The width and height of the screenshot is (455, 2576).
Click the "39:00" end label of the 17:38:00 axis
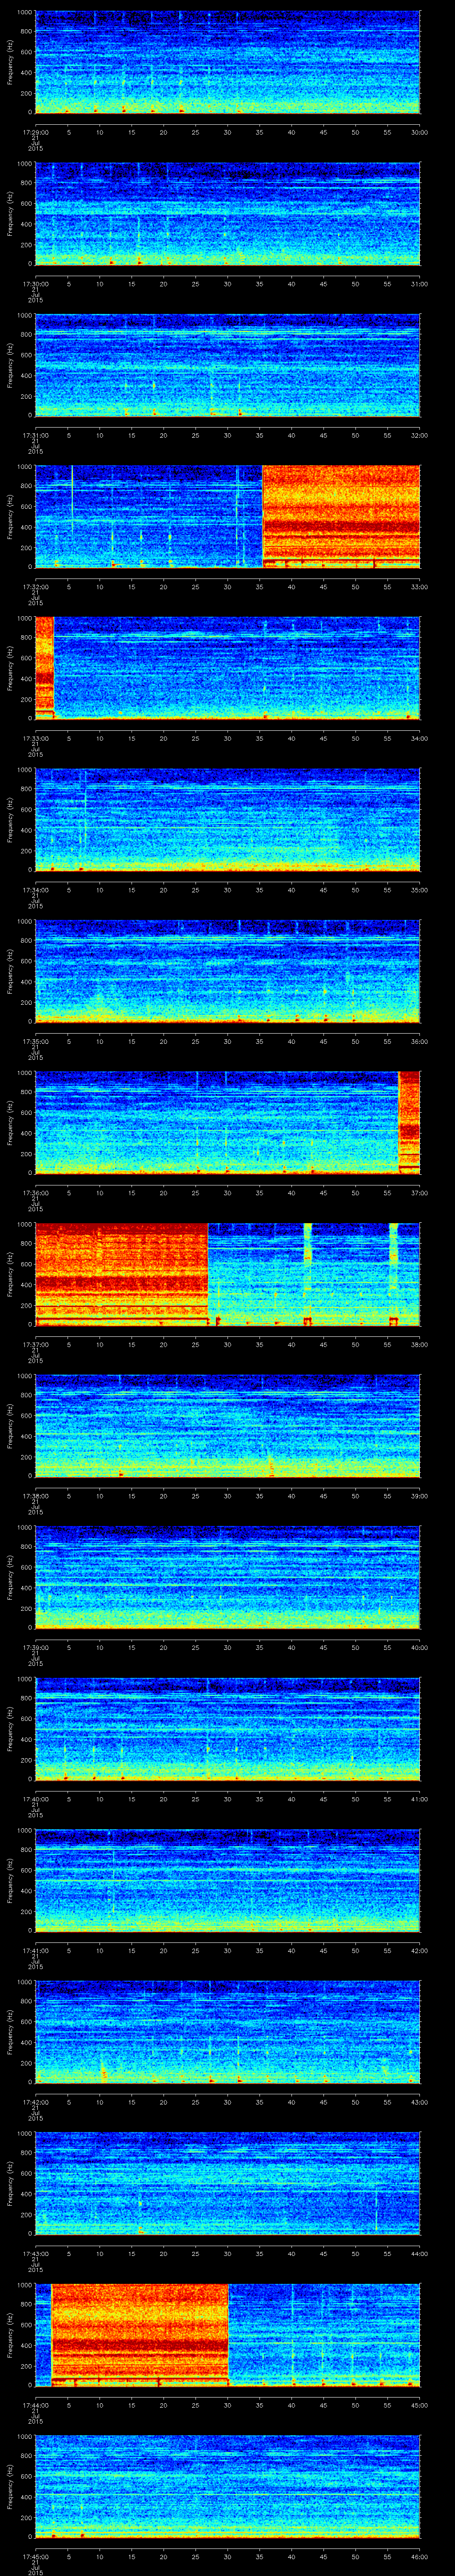(419, 1496)
